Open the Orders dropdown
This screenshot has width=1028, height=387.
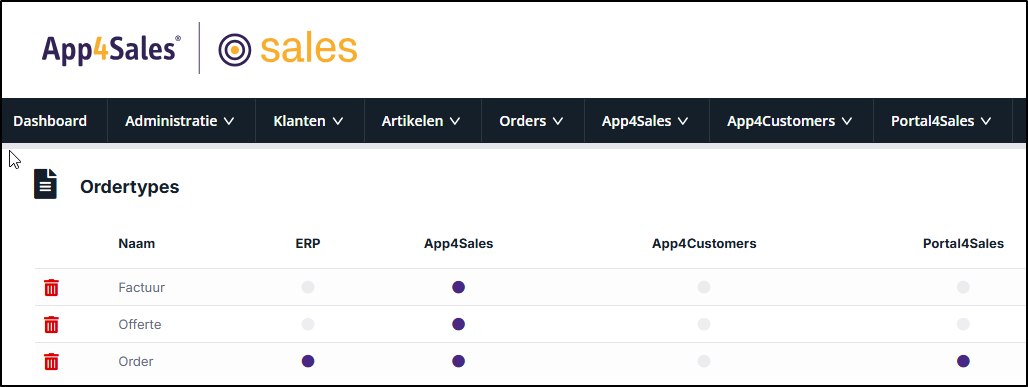(531, 121)
